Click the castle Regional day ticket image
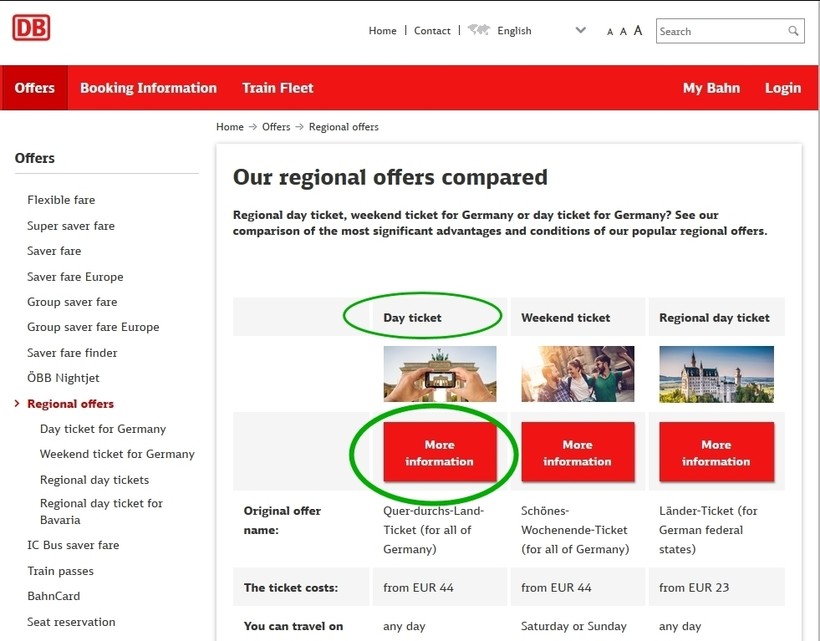The height and width of the screenshot is (641, 820). 716,373
